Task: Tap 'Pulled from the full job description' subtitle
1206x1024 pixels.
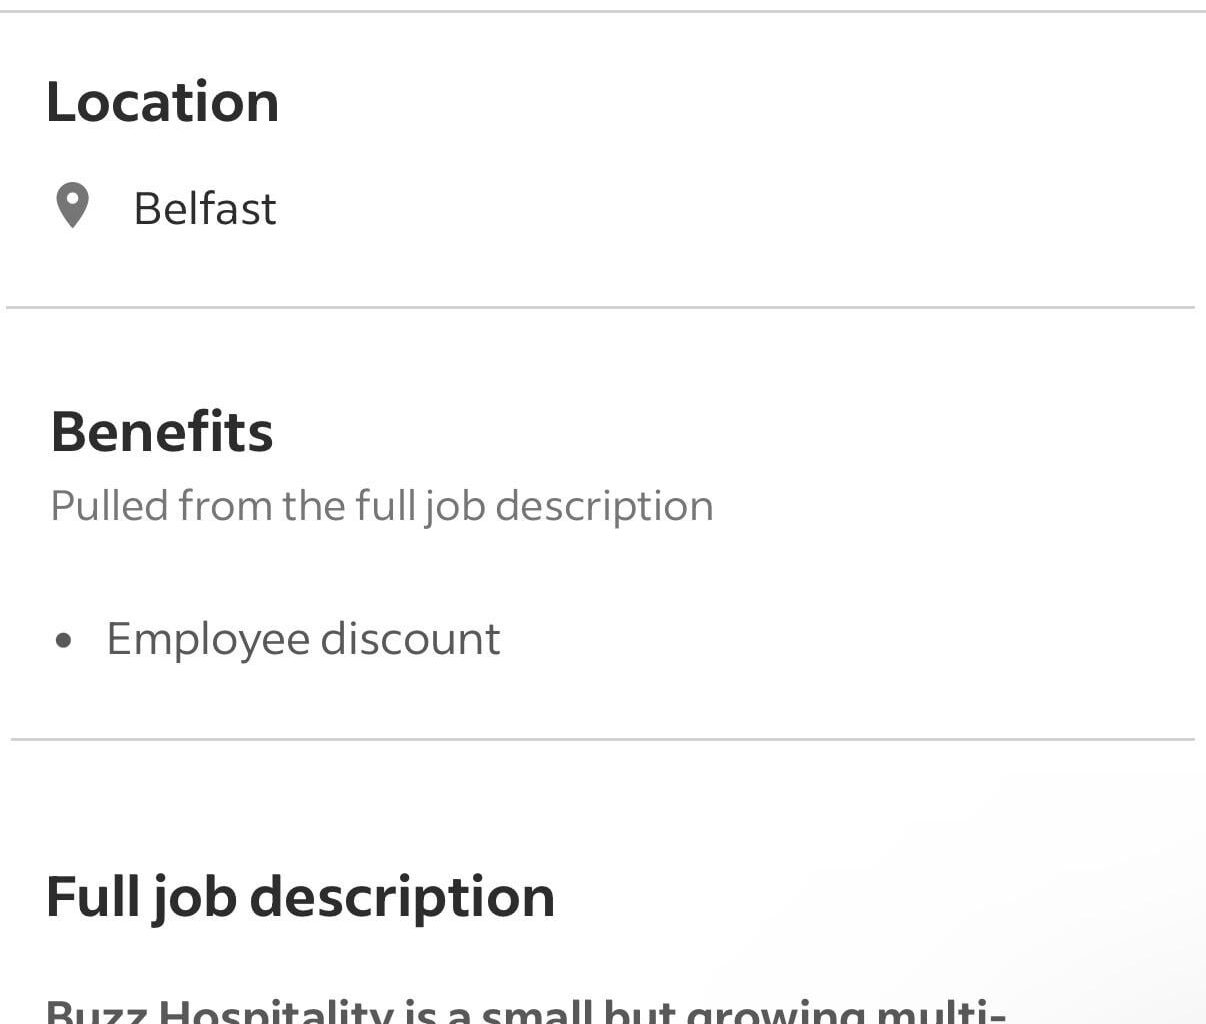Action: [382, 506]
